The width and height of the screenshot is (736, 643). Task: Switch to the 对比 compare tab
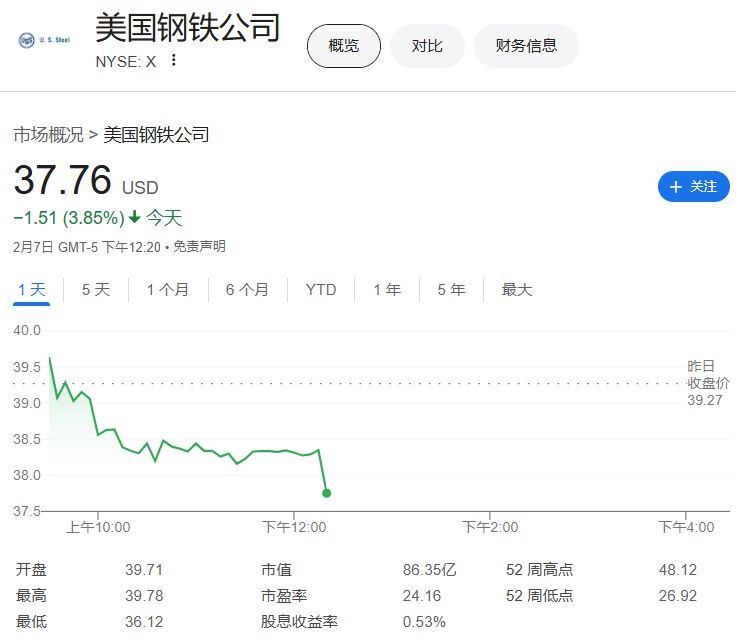click(427, 46)
